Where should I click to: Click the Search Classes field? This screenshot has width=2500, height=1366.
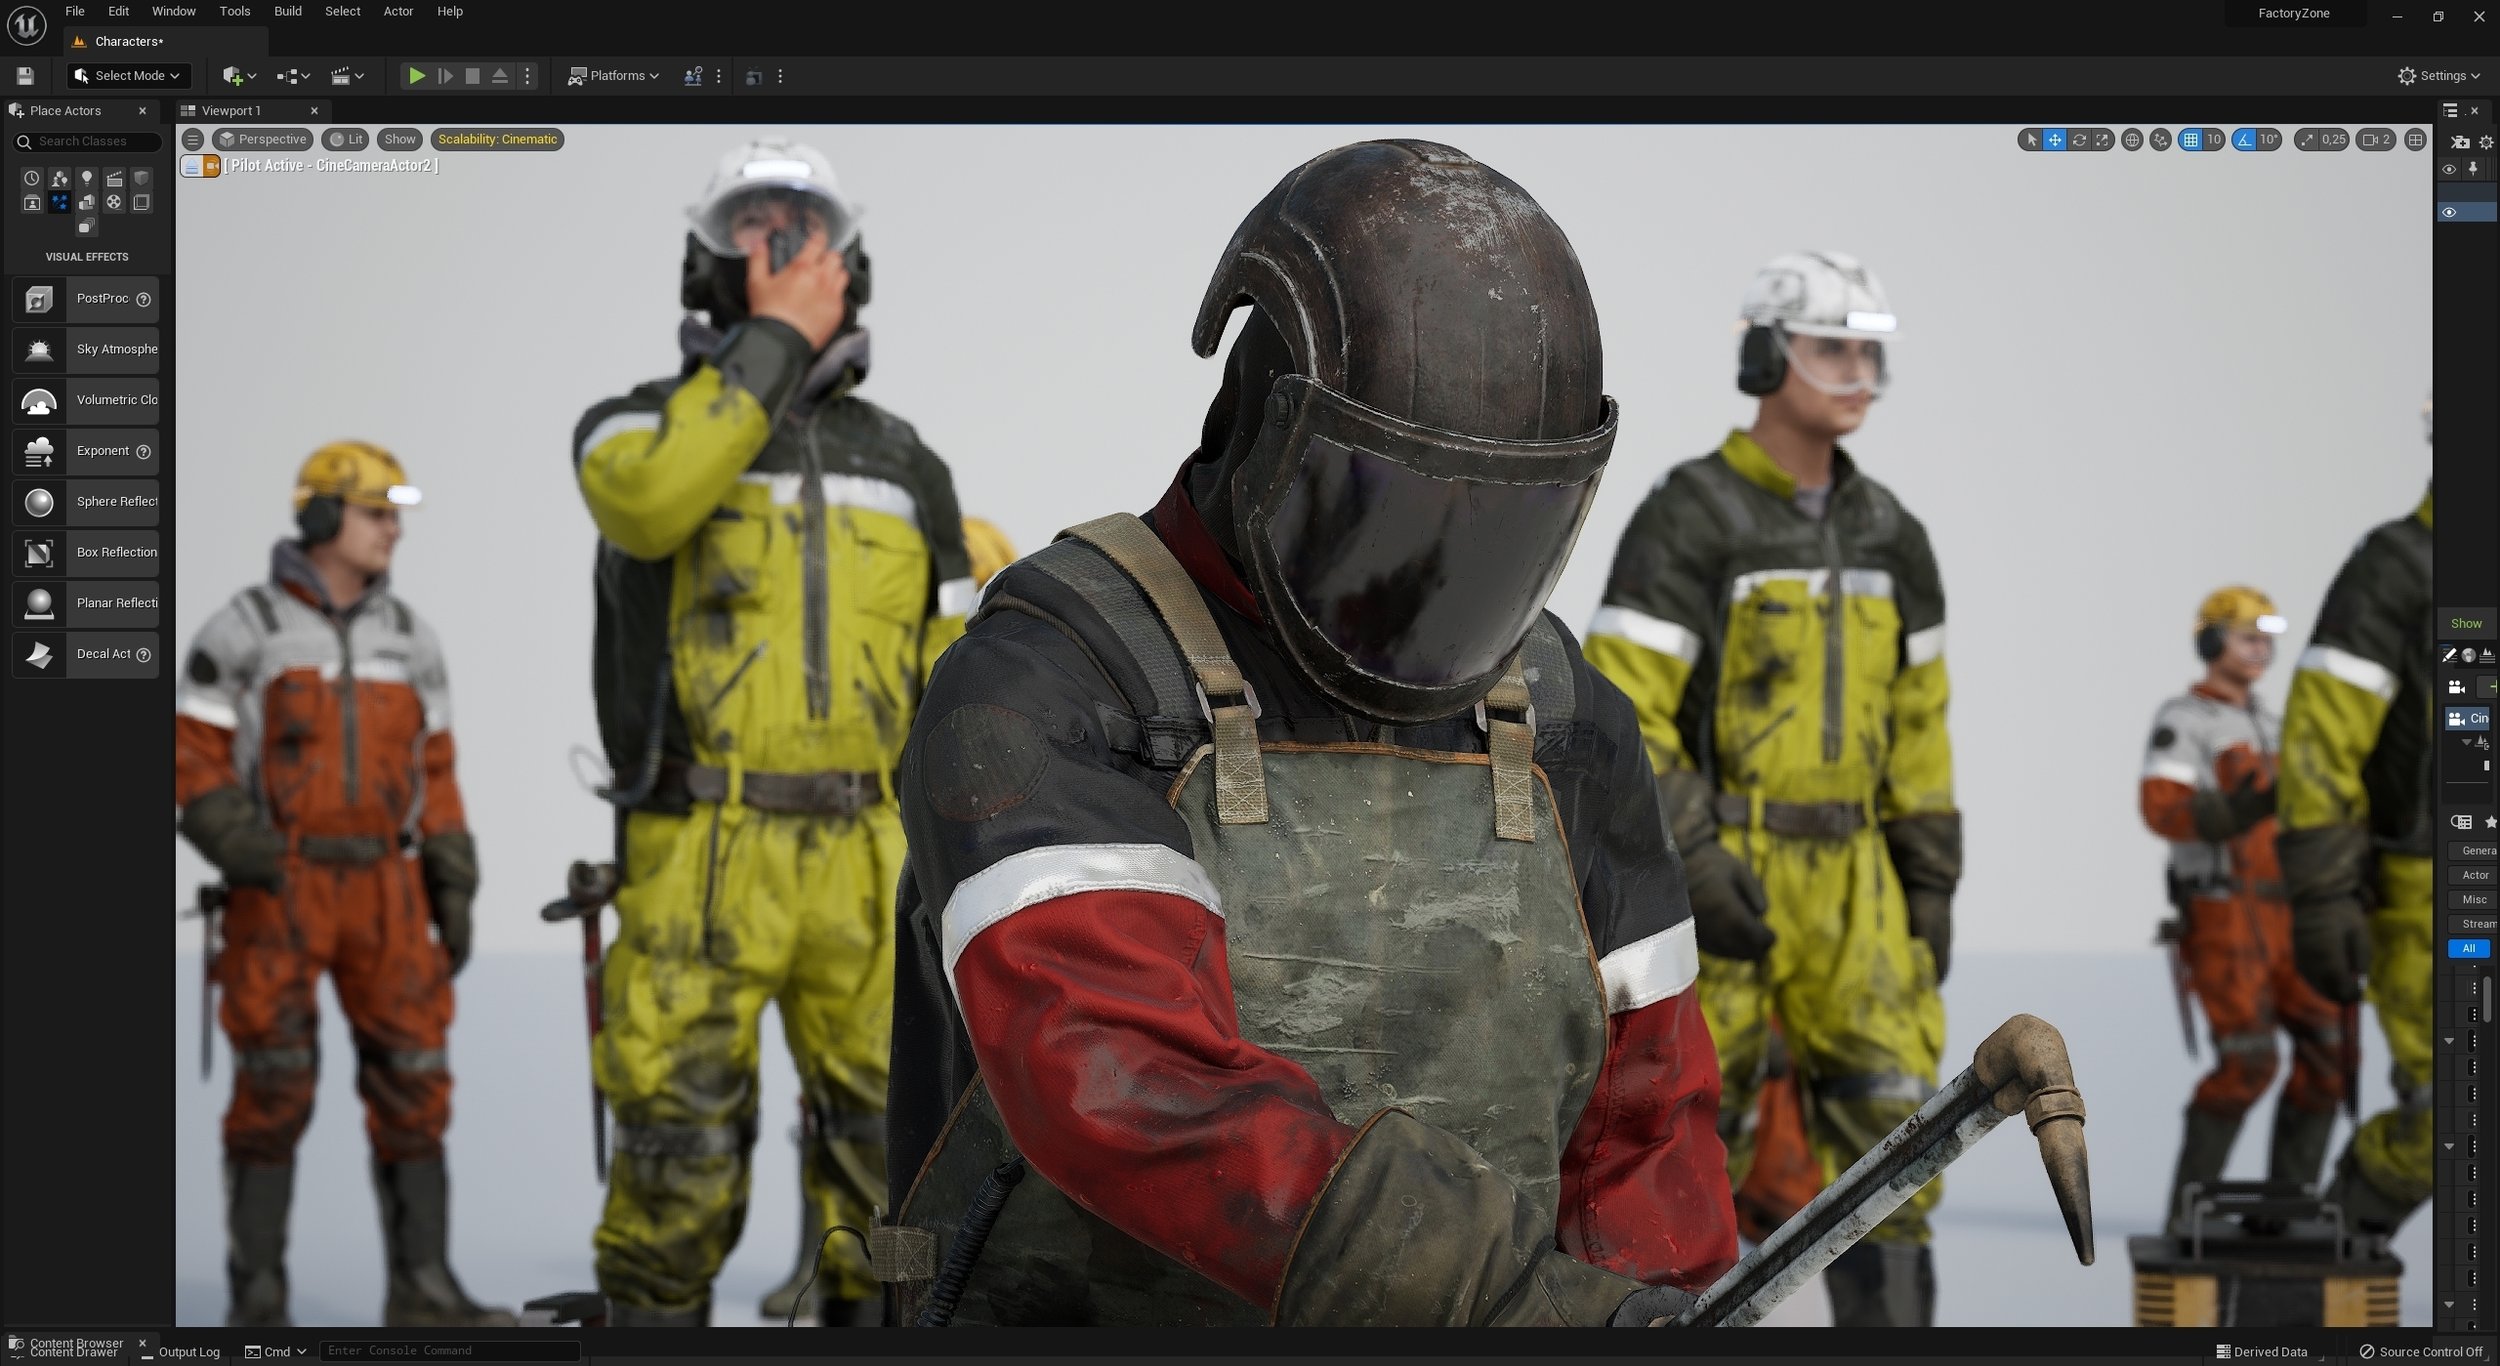coord(88,141)
